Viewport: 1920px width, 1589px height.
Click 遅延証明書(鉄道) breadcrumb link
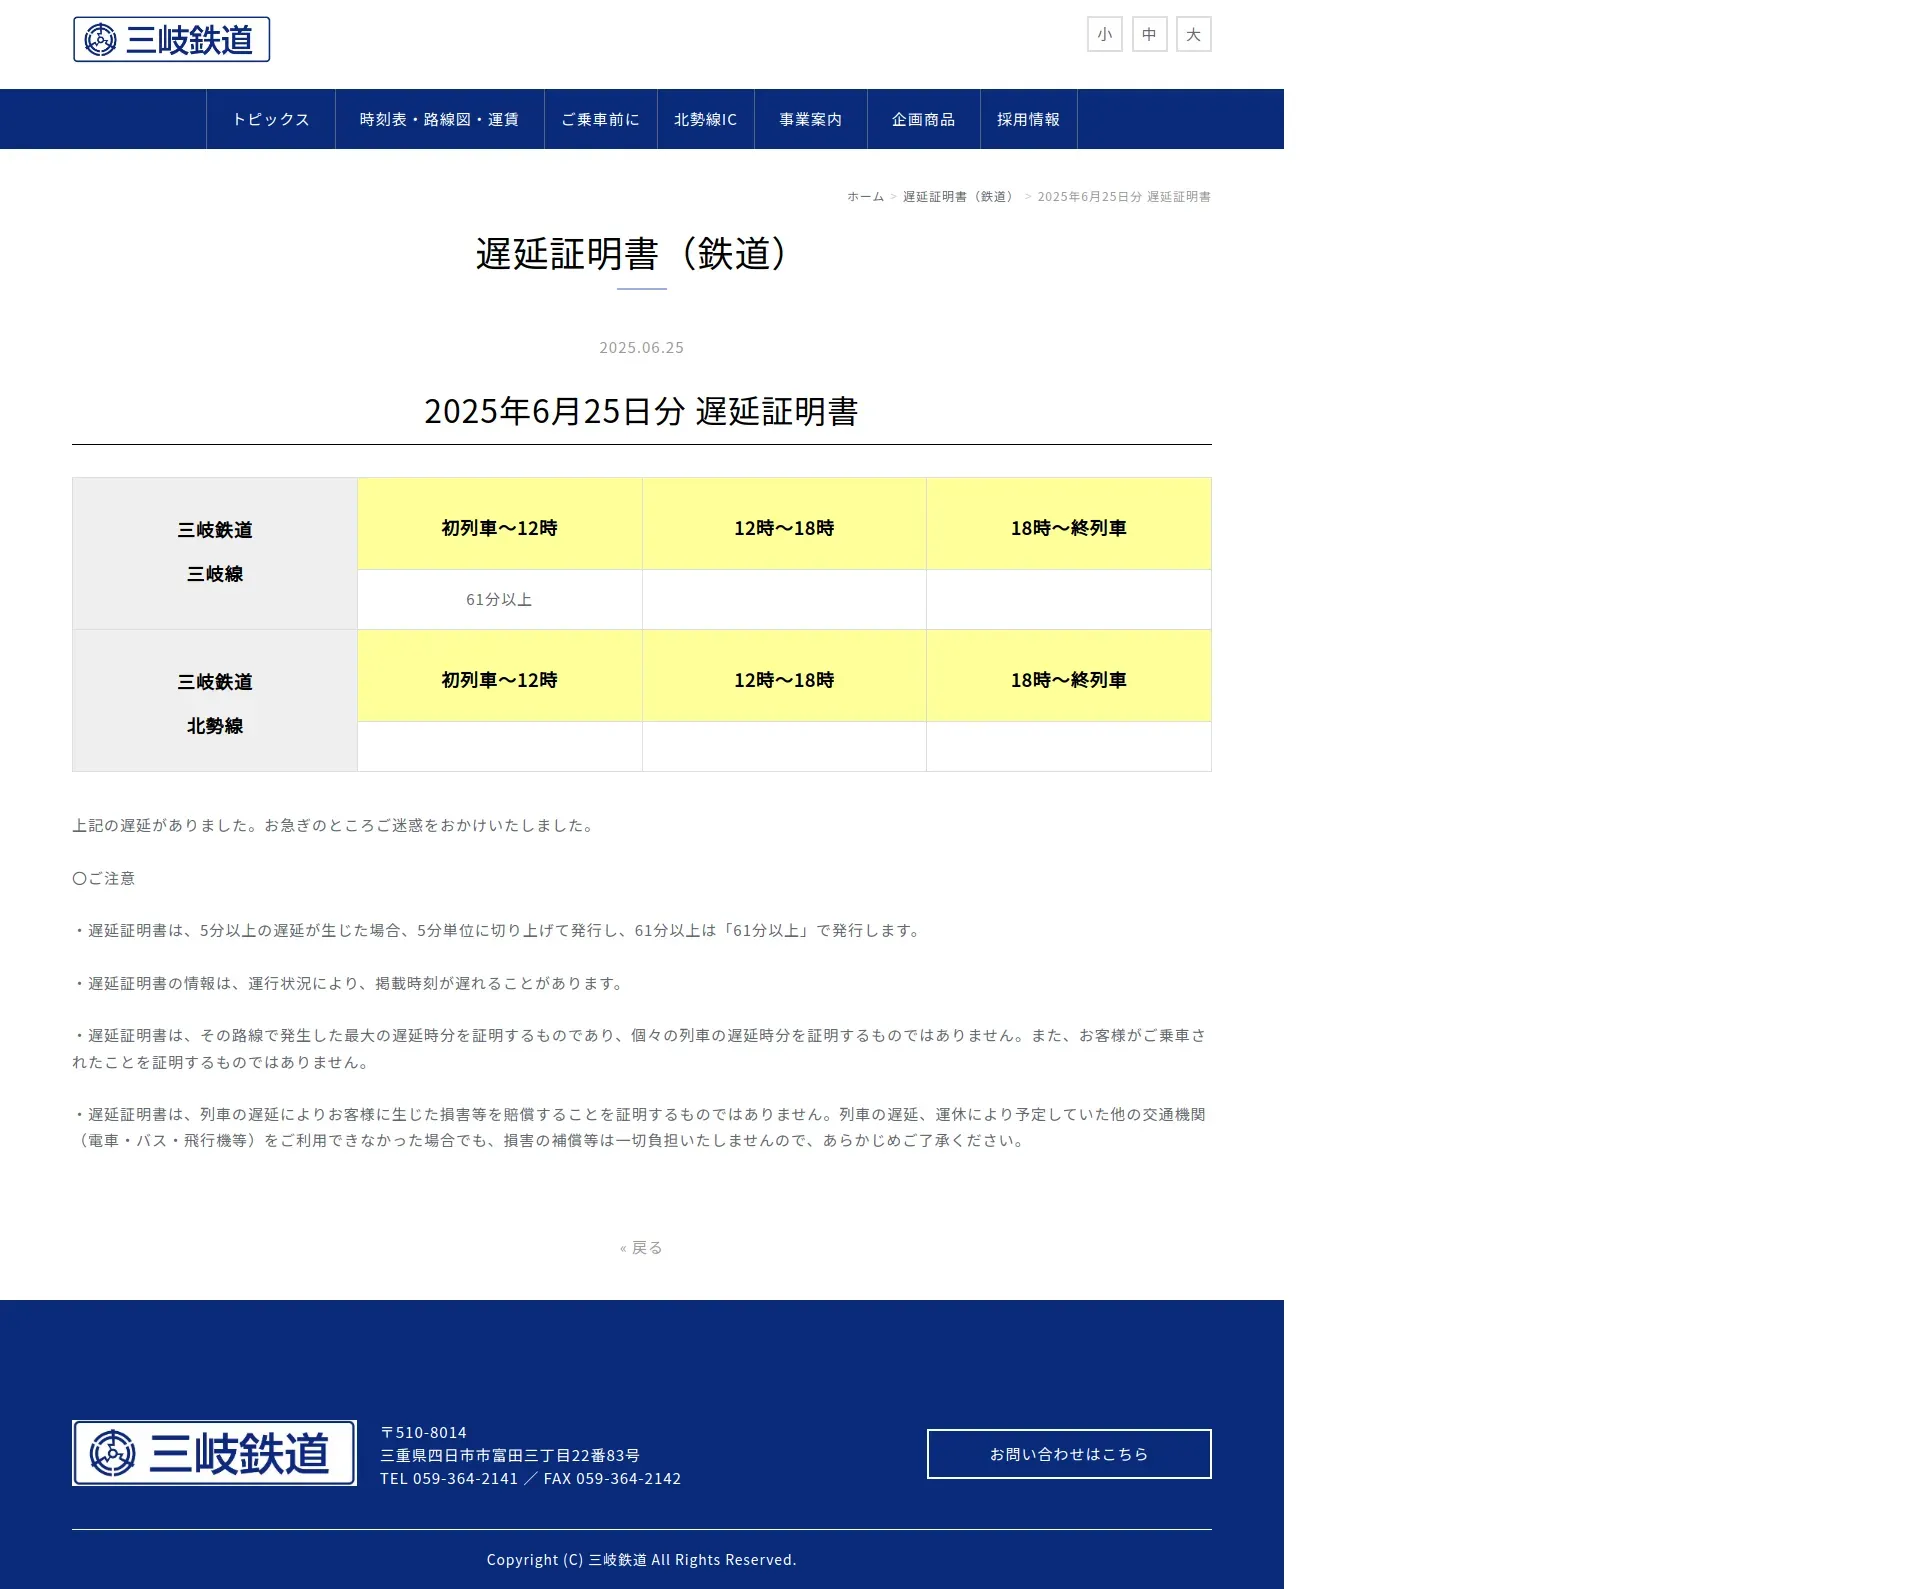(x=960, y=197)
